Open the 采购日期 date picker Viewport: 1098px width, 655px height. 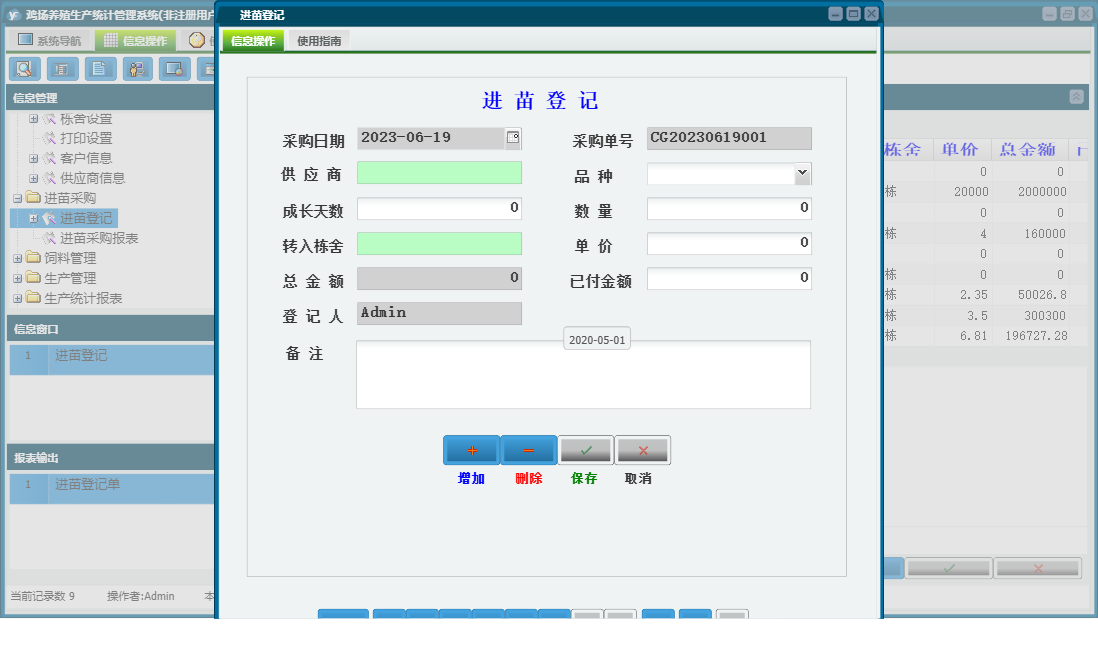[514, 138]
